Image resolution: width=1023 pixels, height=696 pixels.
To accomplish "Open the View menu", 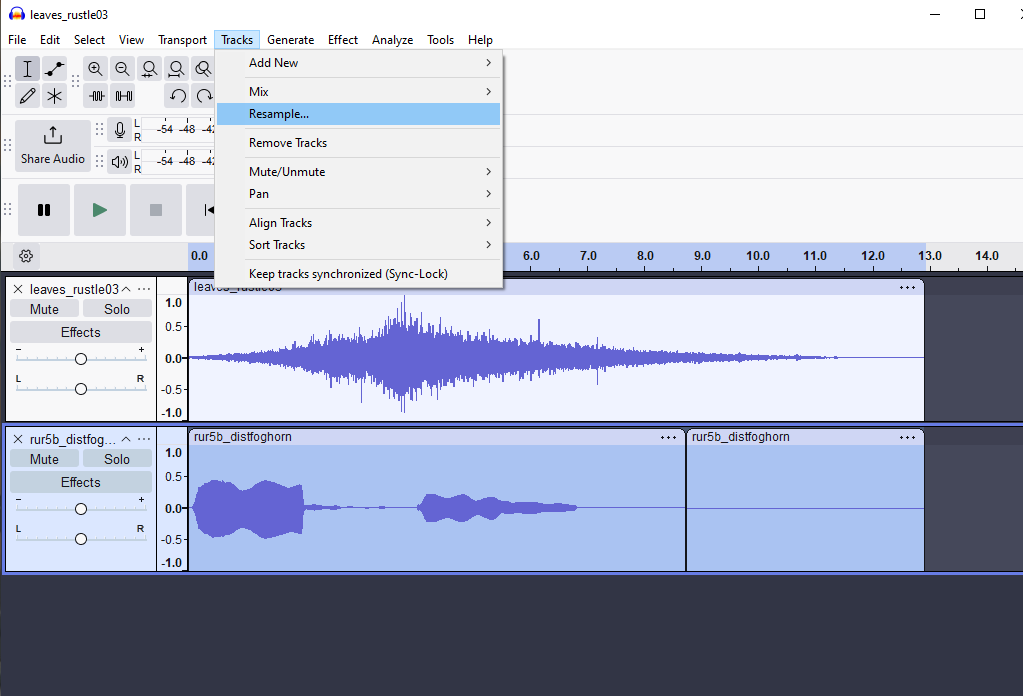I will [131, 40].
